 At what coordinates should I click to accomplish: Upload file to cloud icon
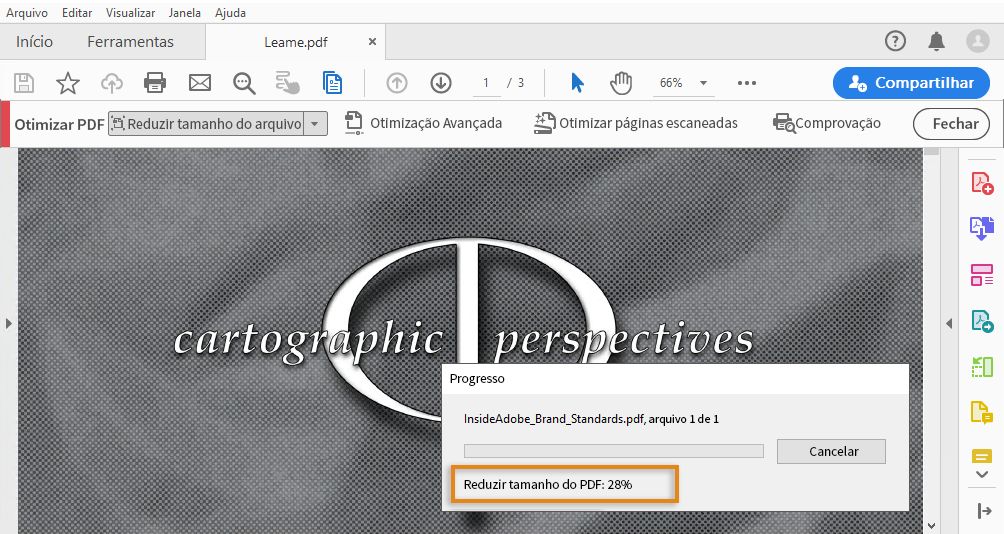pyautogui.click(x=112, y=83)
